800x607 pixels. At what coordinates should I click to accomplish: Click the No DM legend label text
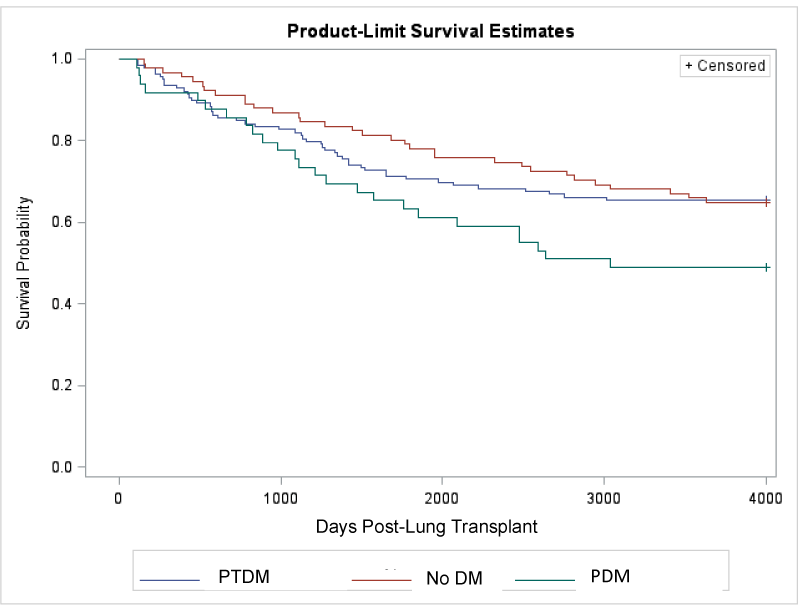(454, 578)
